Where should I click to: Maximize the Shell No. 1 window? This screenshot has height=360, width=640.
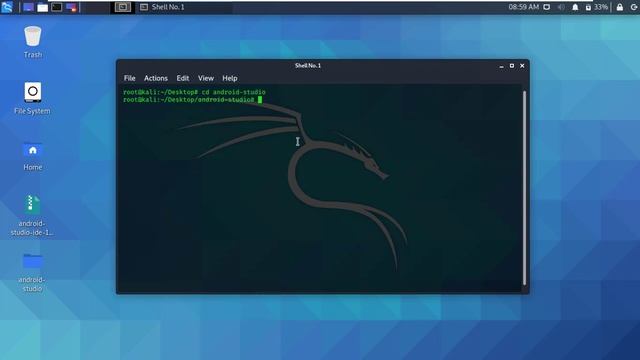click(512, 66)
